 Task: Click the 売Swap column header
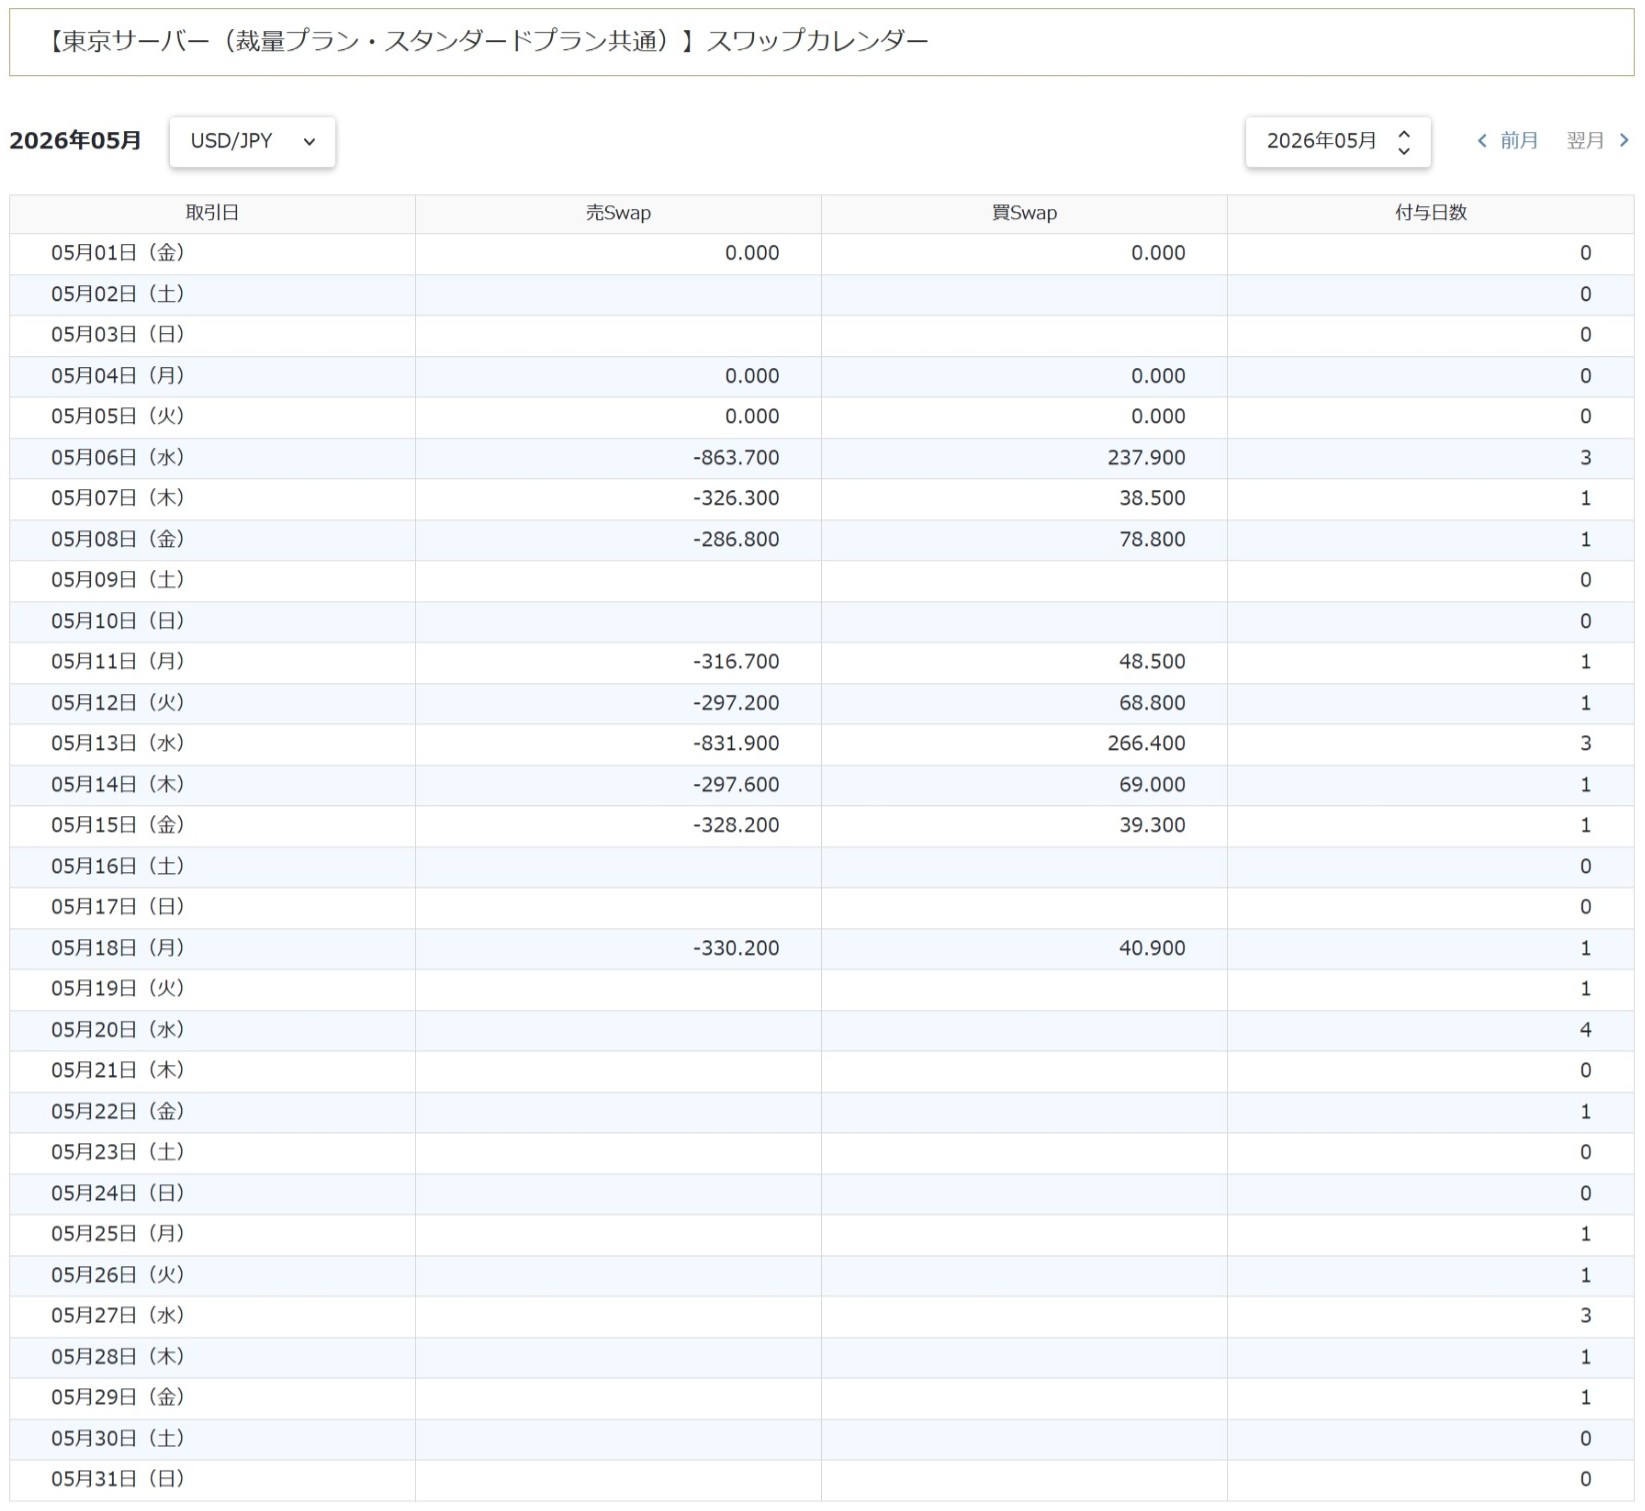click(618, 213)
